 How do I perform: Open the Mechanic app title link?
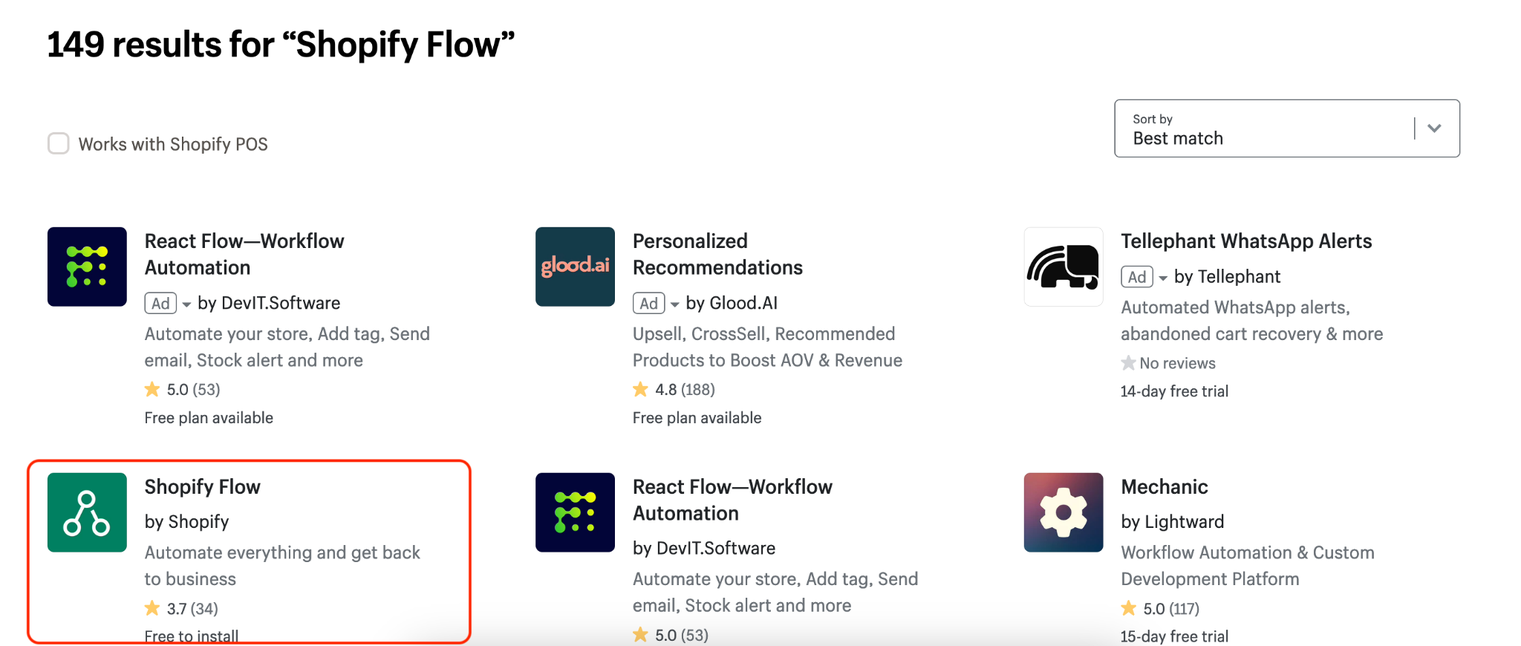tap(1164, 487)
